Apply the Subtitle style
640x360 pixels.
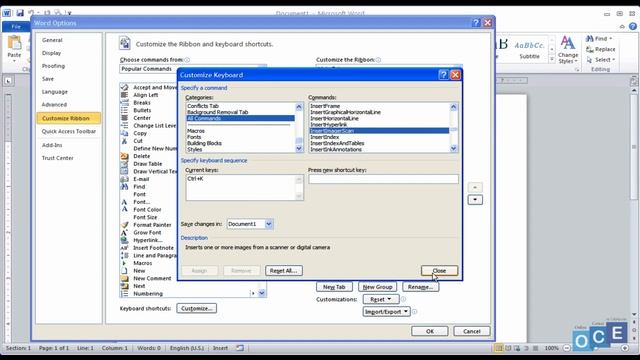529,50
